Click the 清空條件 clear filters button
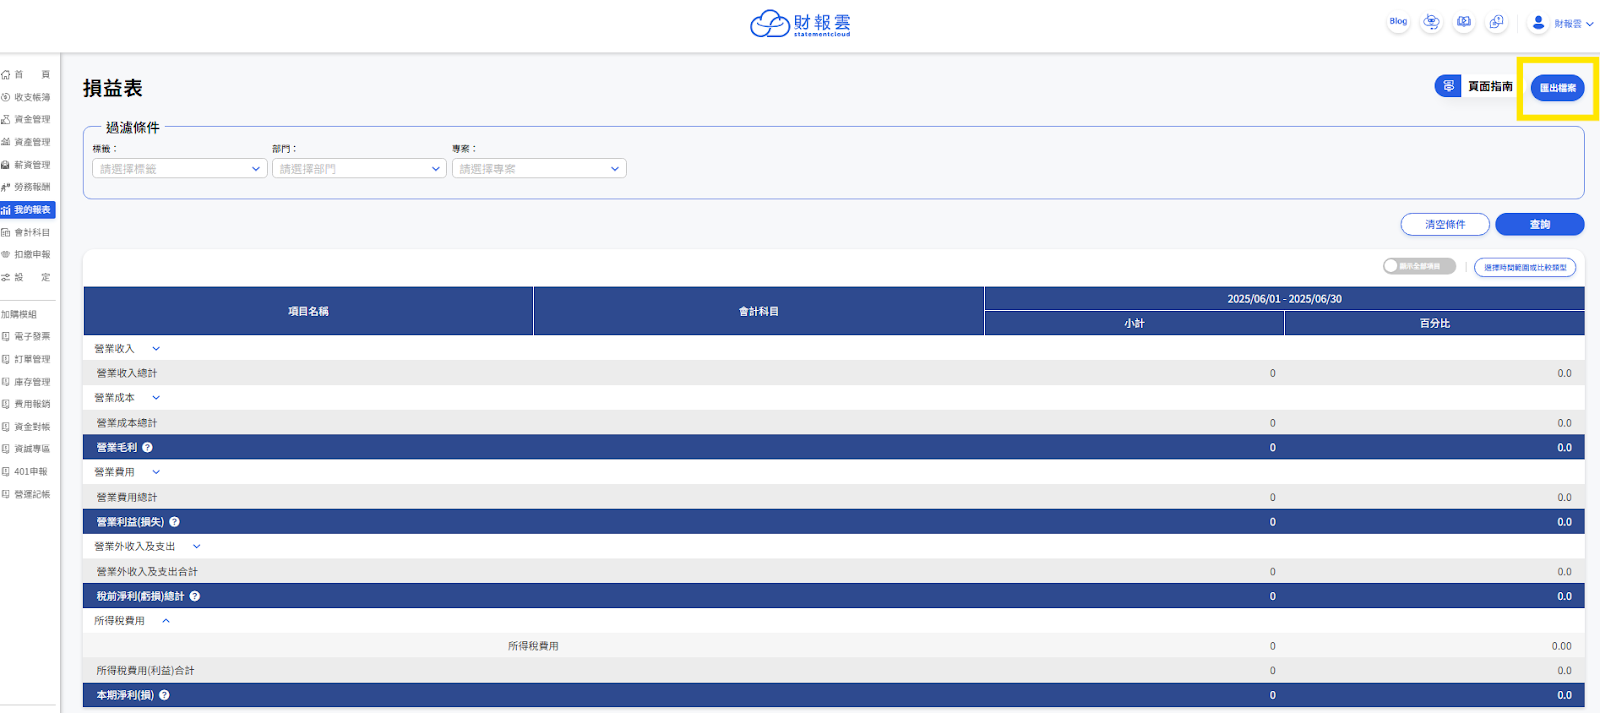Screen dimensions: 1600x713 [1445, 225]
